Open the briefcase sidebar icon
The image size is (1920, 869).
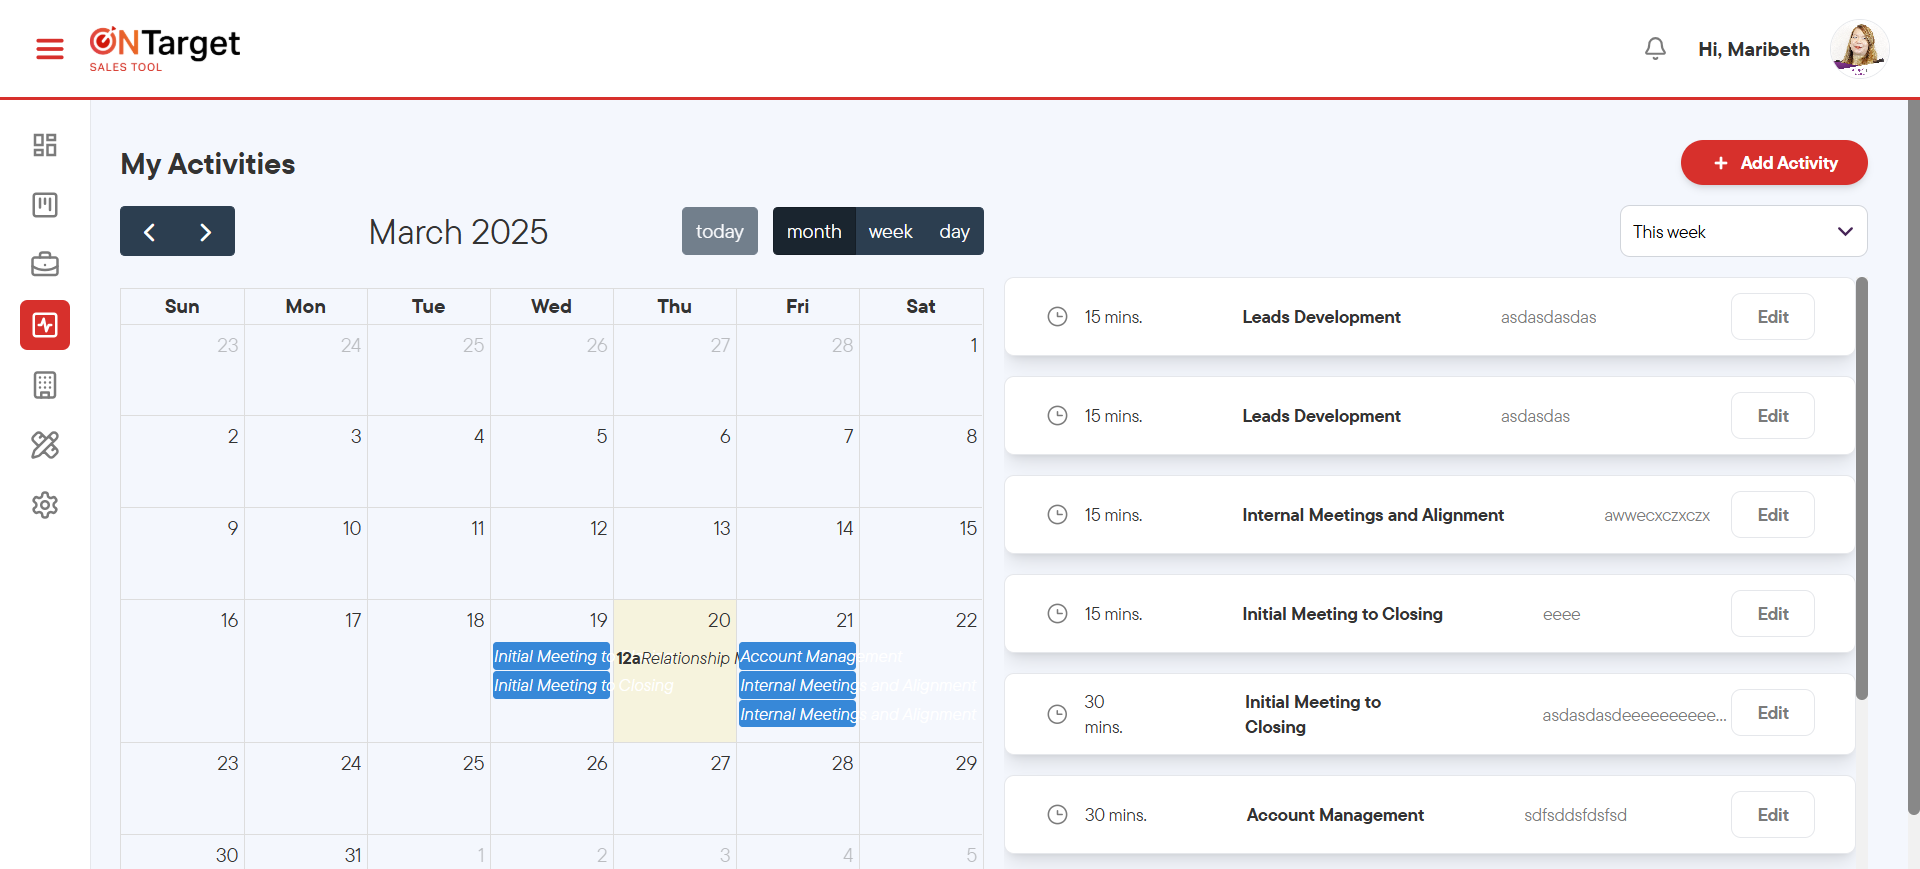point(45,265)
